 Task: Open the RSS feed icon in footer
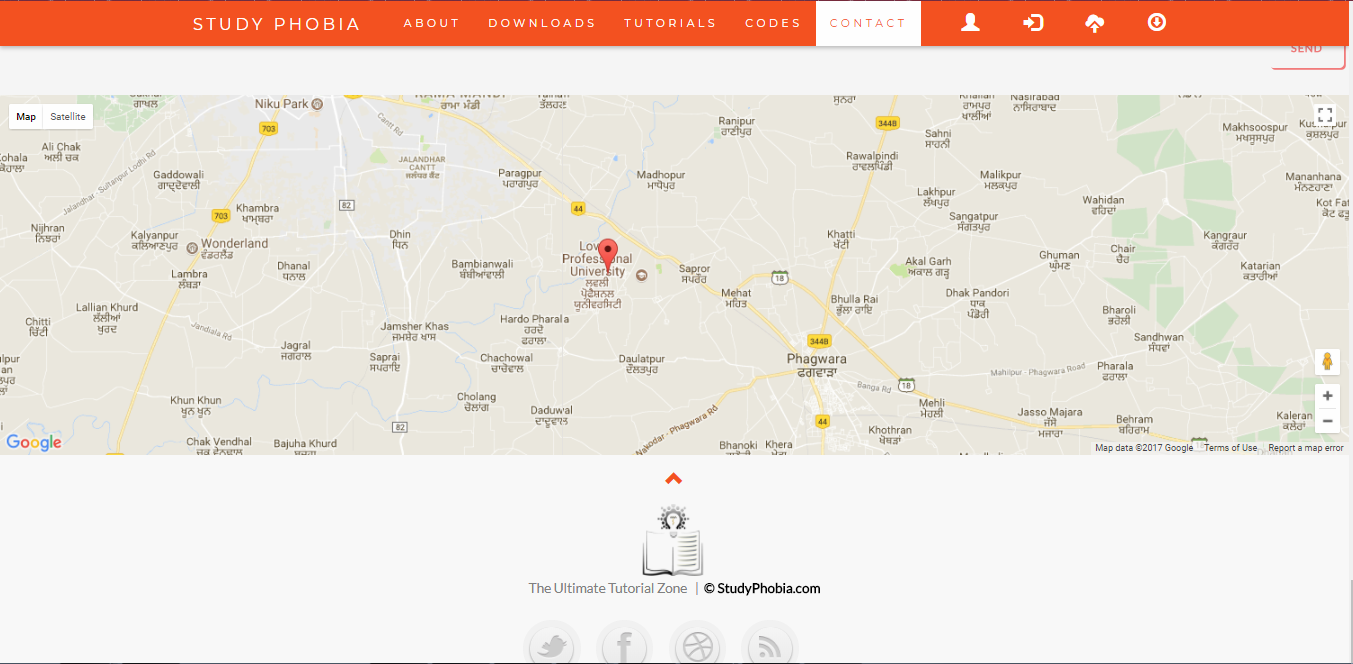(769, 646)
